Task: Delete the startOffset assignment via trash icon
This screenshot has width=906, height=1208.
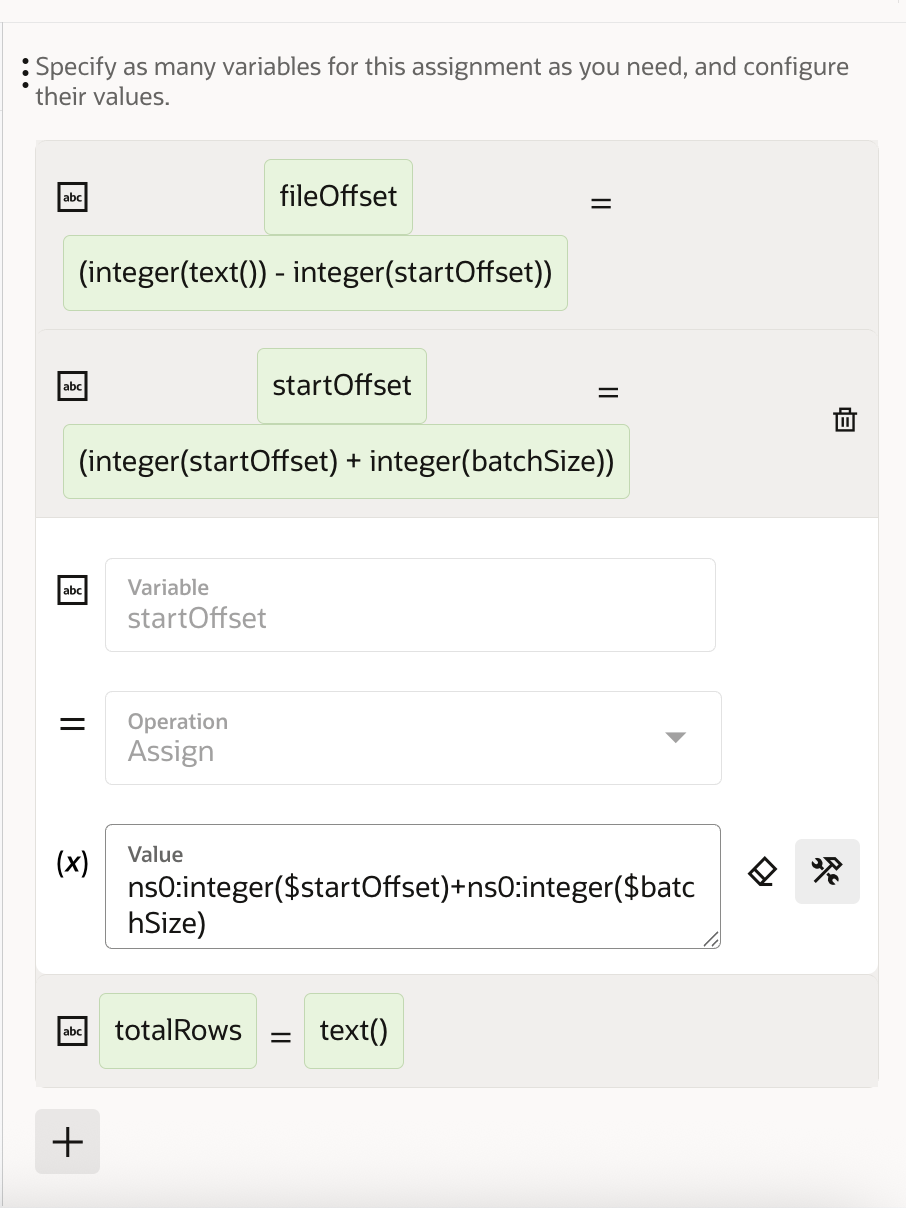Action: click(x=845, y=421)
